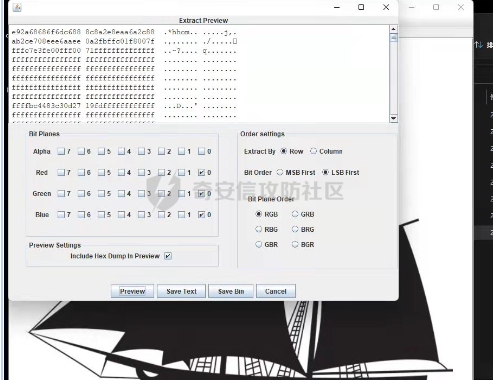Click the hex preview scrollbar down arrow

[393, 118]
